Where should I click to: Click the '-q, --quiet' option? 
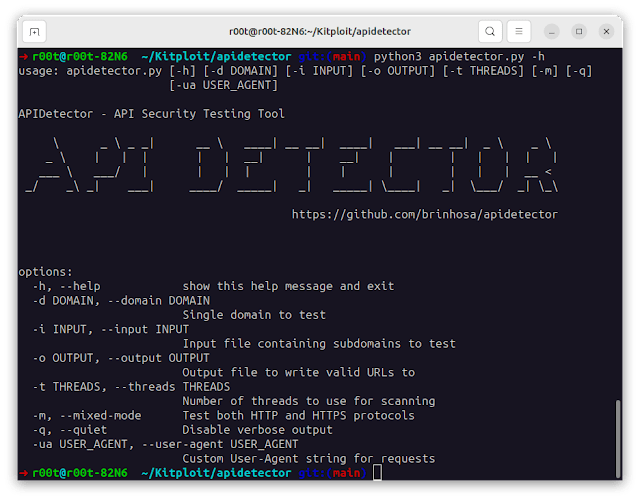click(x=70, y=429)
